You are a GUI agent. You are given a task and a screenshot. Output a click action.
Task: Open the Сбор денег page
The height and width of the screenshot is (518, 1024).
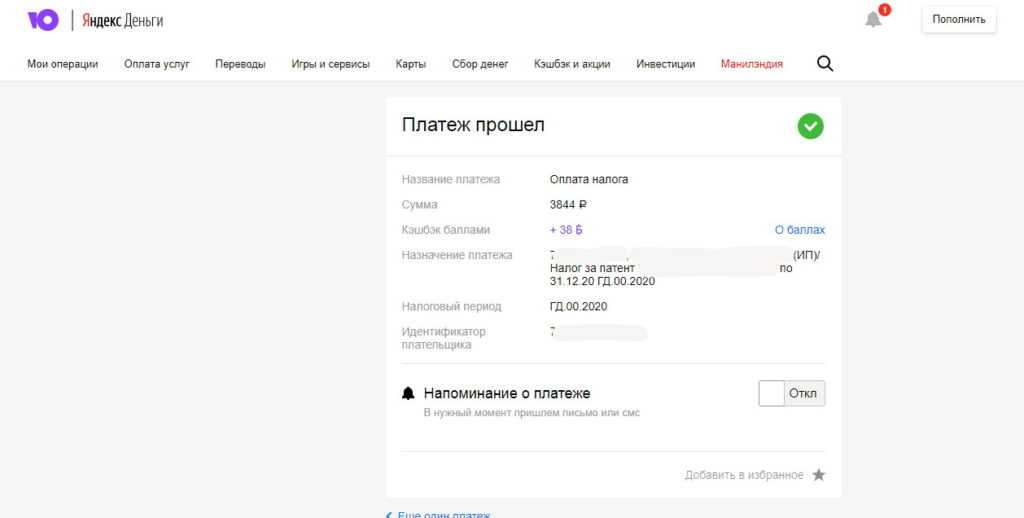pos(480,64)
